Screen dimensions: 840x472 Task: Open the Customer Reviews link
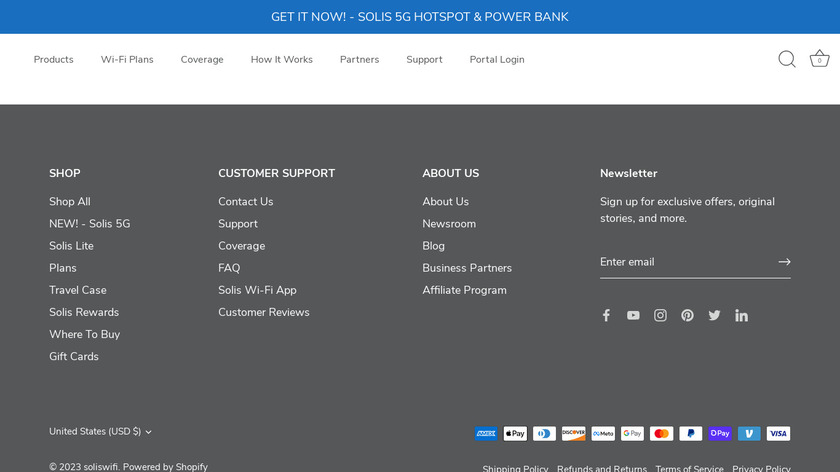click(x=264, y=312)
